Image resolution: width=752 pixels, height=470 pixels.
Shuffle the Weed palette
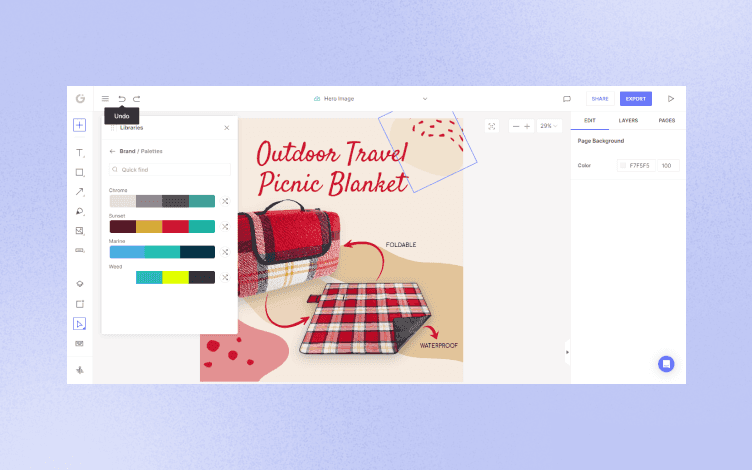pyautogui.click(x=225, y=277)
